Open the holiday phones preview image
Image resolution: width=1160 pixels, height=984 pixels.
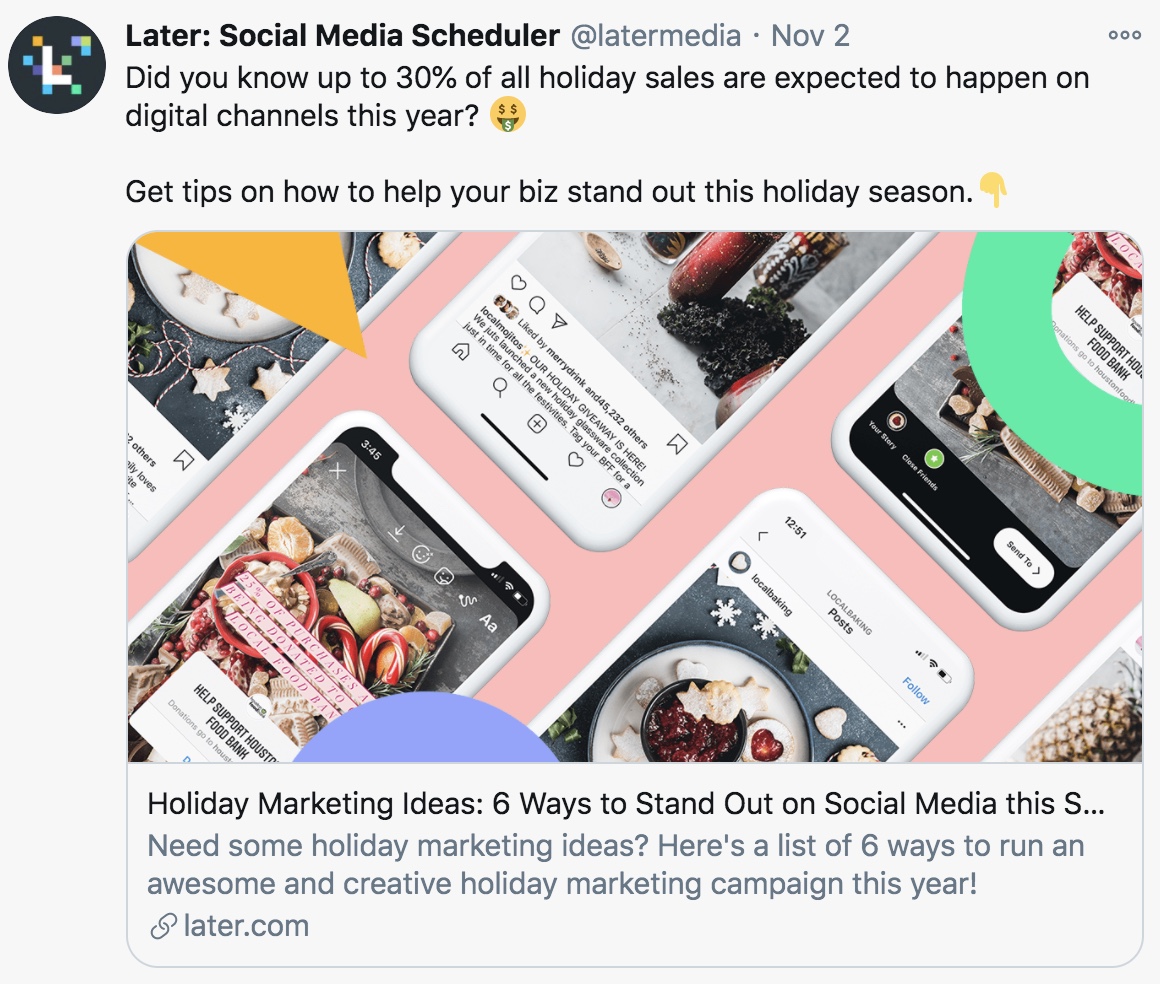pyautogui.click(x=635, y=496)
